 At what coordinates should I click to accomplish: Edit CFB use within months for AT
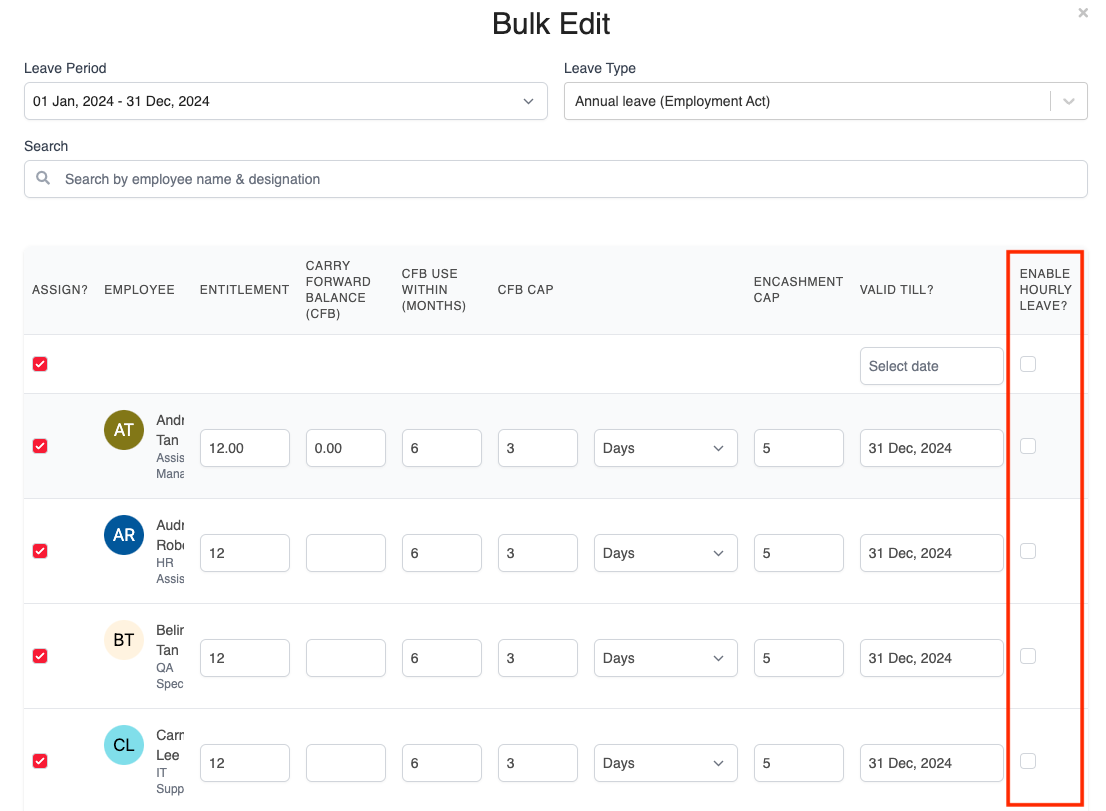click(442, 448)
